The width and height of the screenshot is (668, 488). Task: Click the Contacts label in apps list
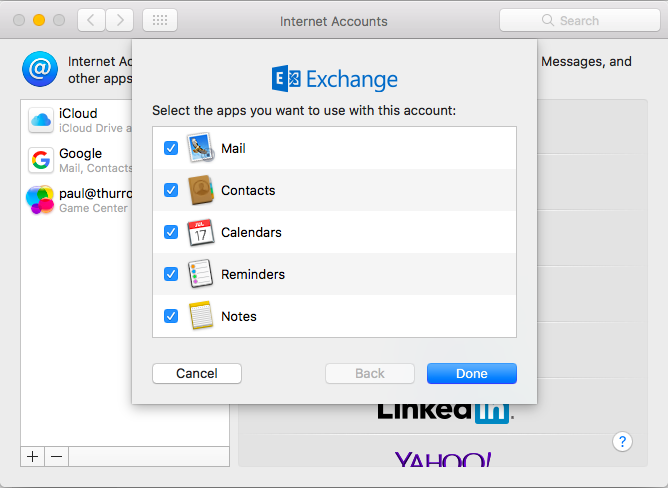(x=248, y=190)
